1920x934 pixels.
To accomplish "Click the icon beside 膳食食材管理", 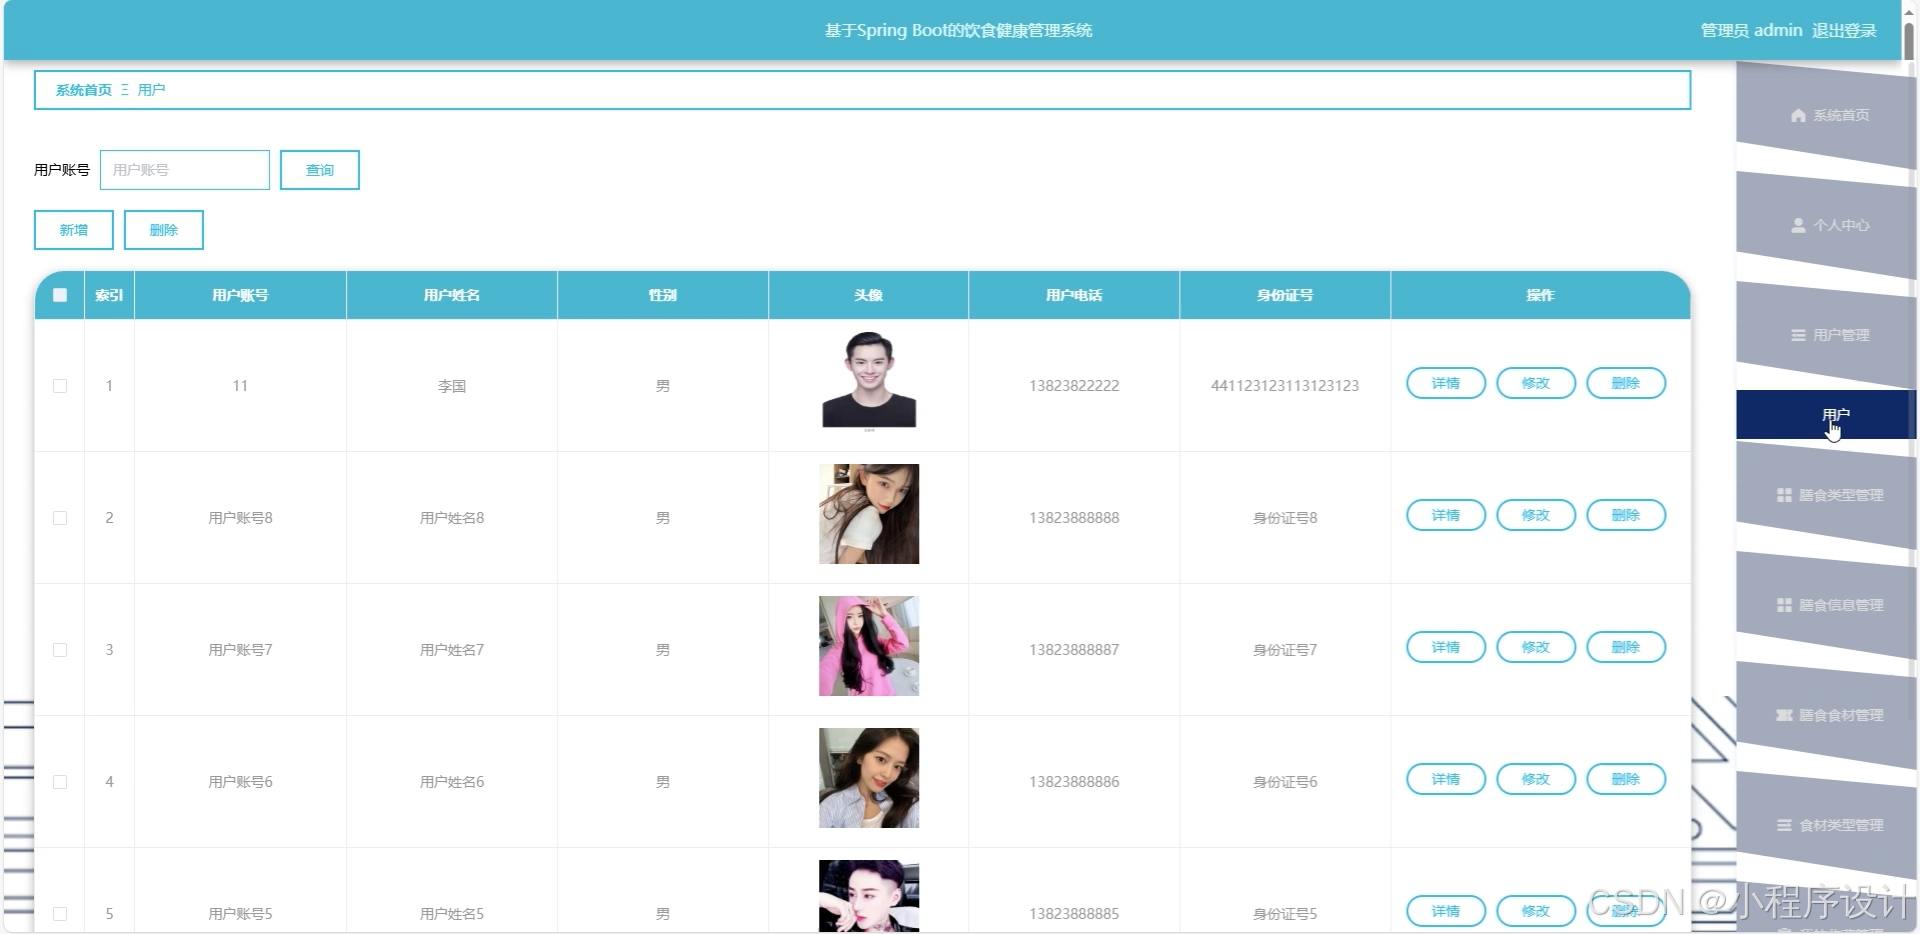I will click(1784, 715).
